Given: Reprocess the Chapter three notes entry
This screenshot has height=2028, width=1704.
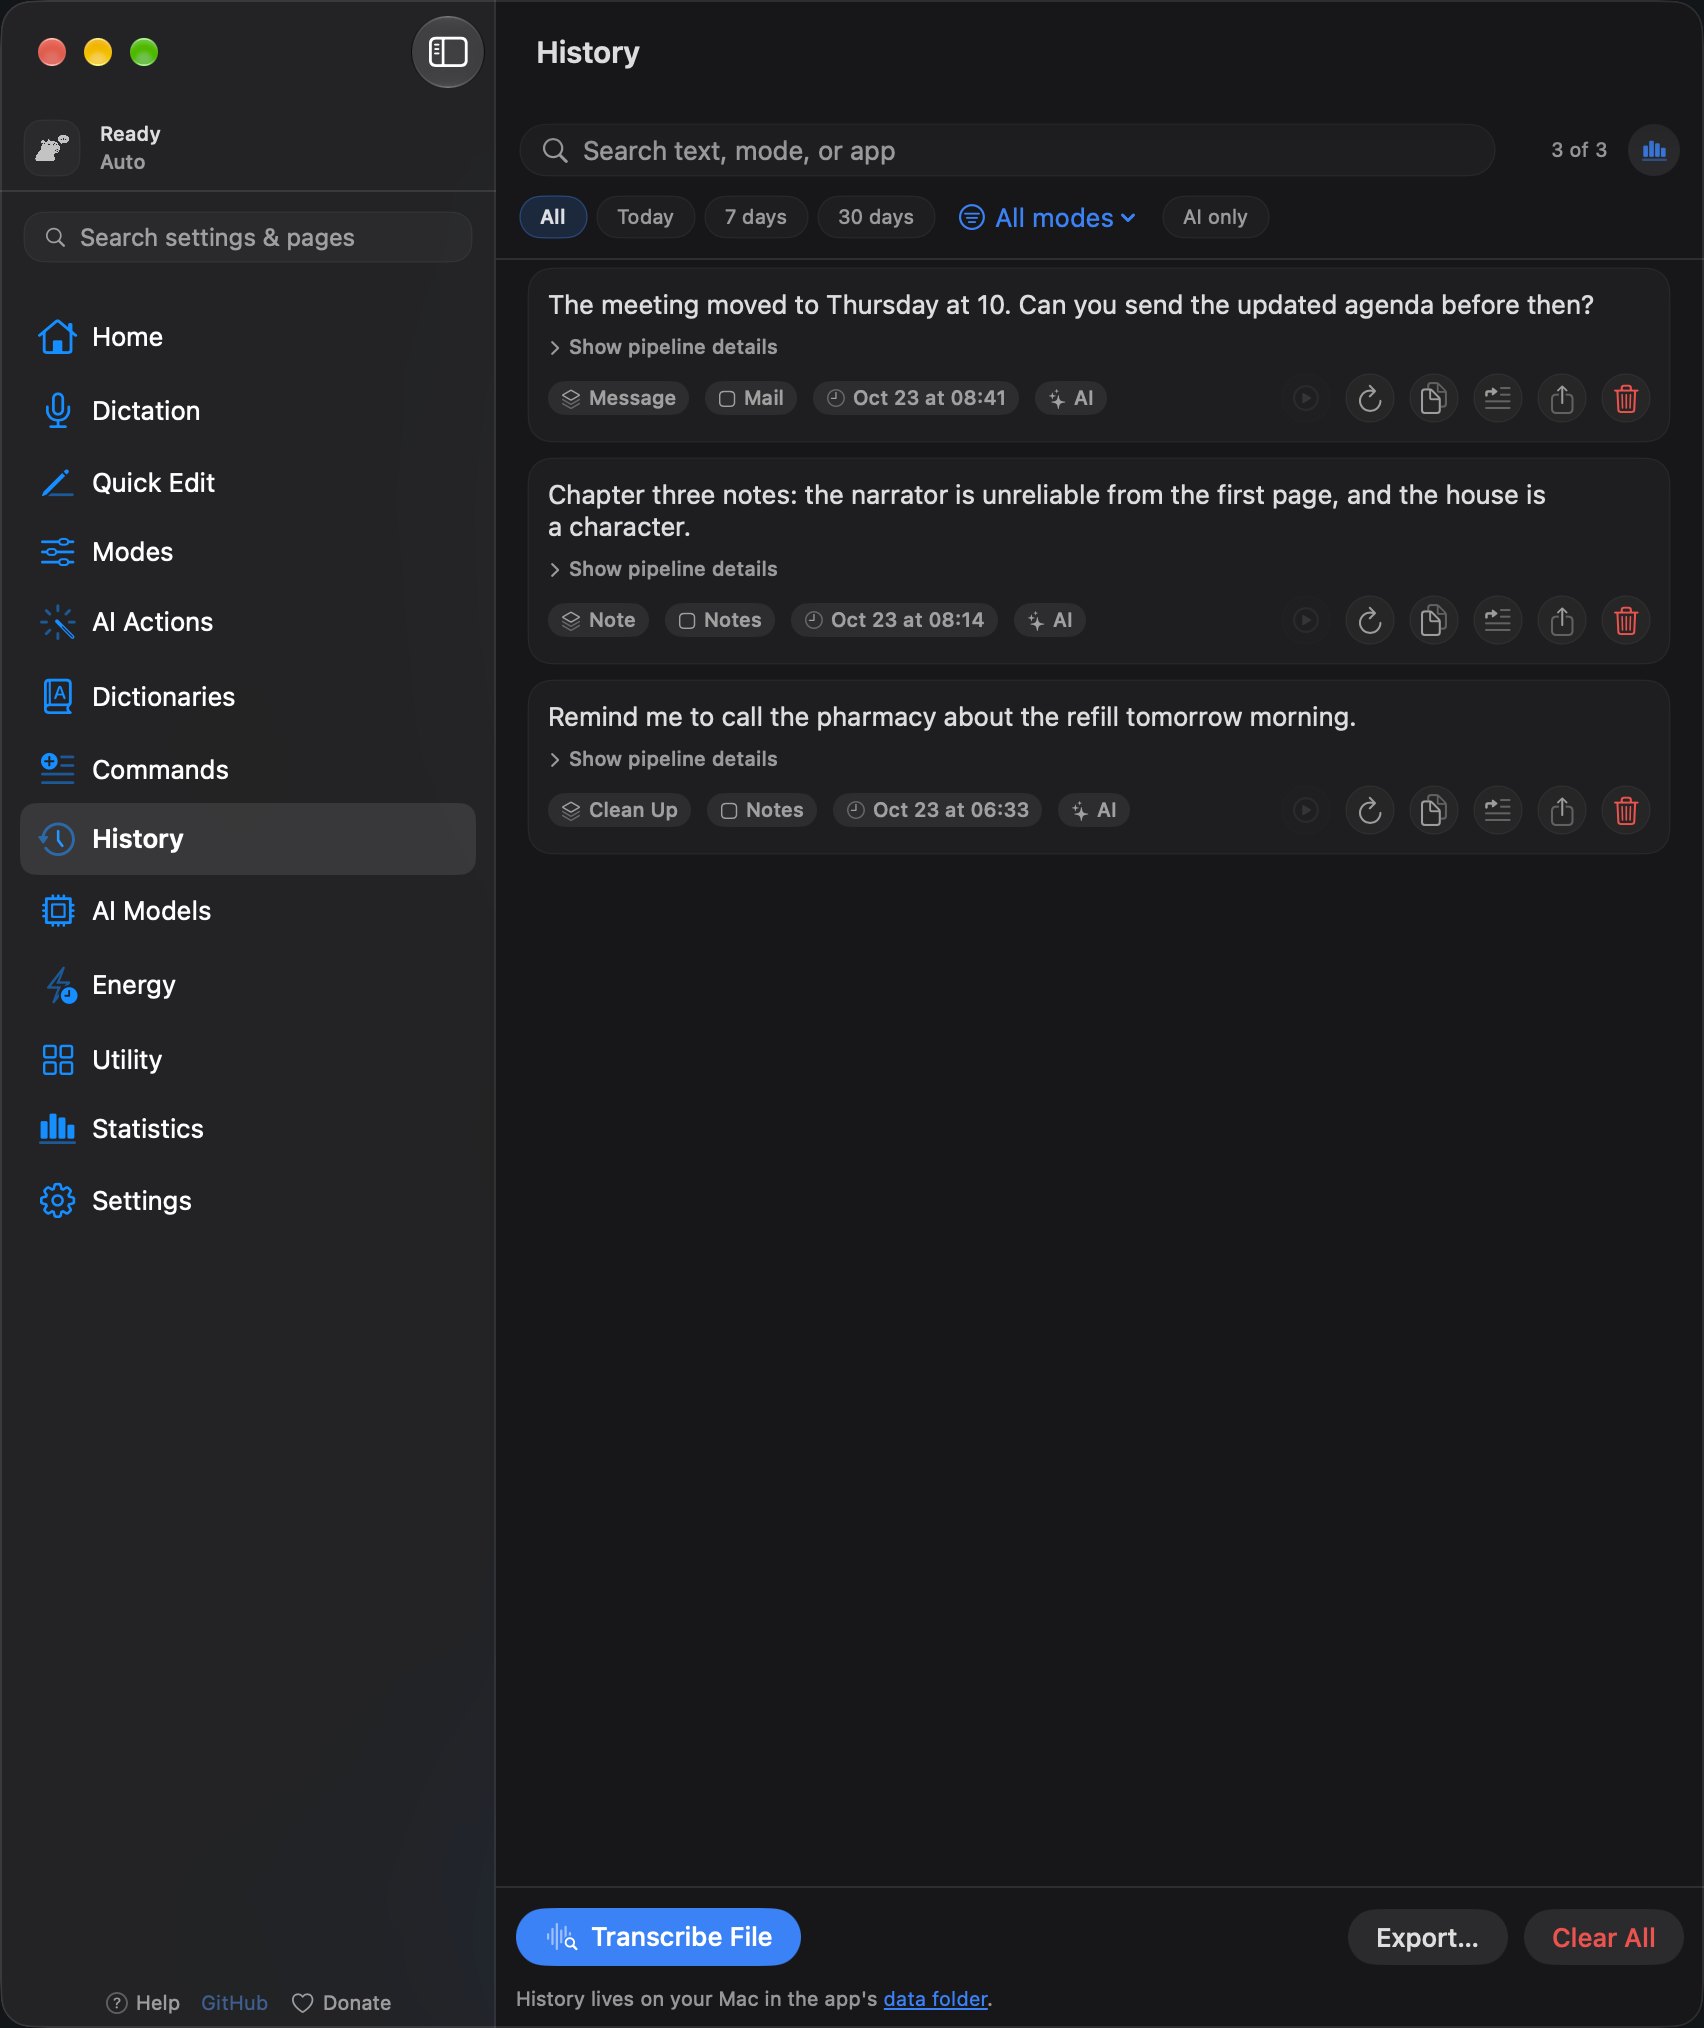Looking at the screenshot, I should tap(1369, 621).
